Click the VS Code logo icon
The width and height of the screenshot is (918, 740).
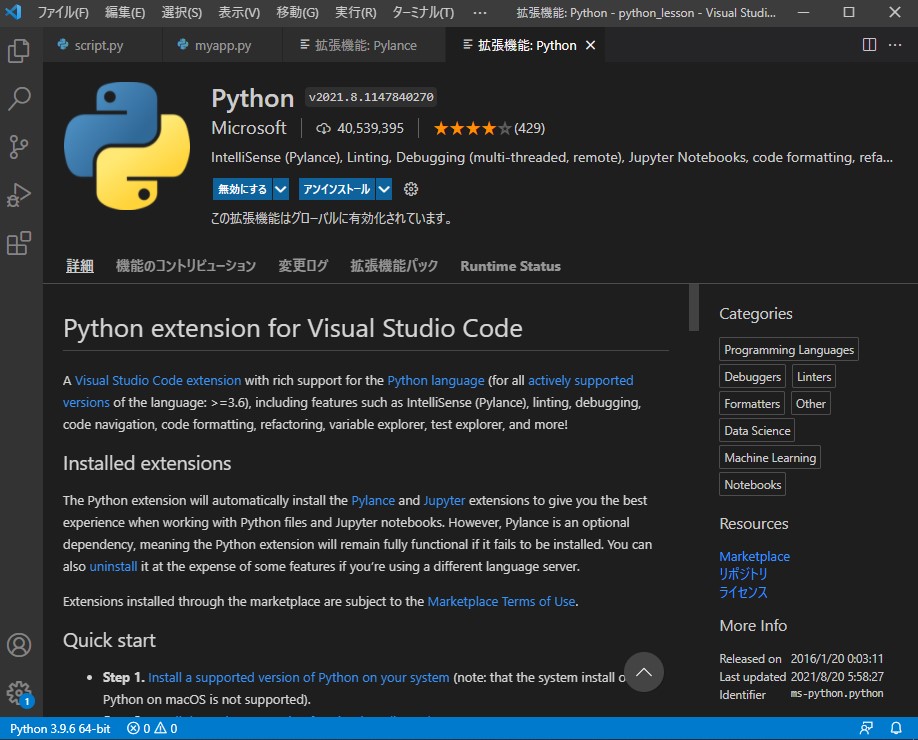pos(14,12)
